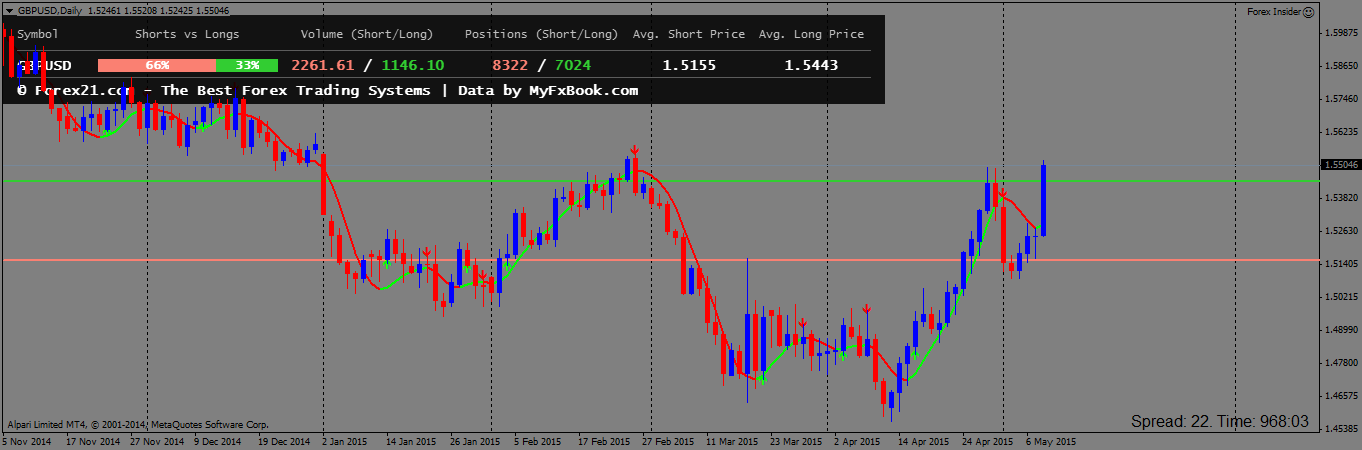The height and width of the screenshot is (450, 1362).
Task: Click the red 66% shorts bar
Action: (x=157, y=65)
